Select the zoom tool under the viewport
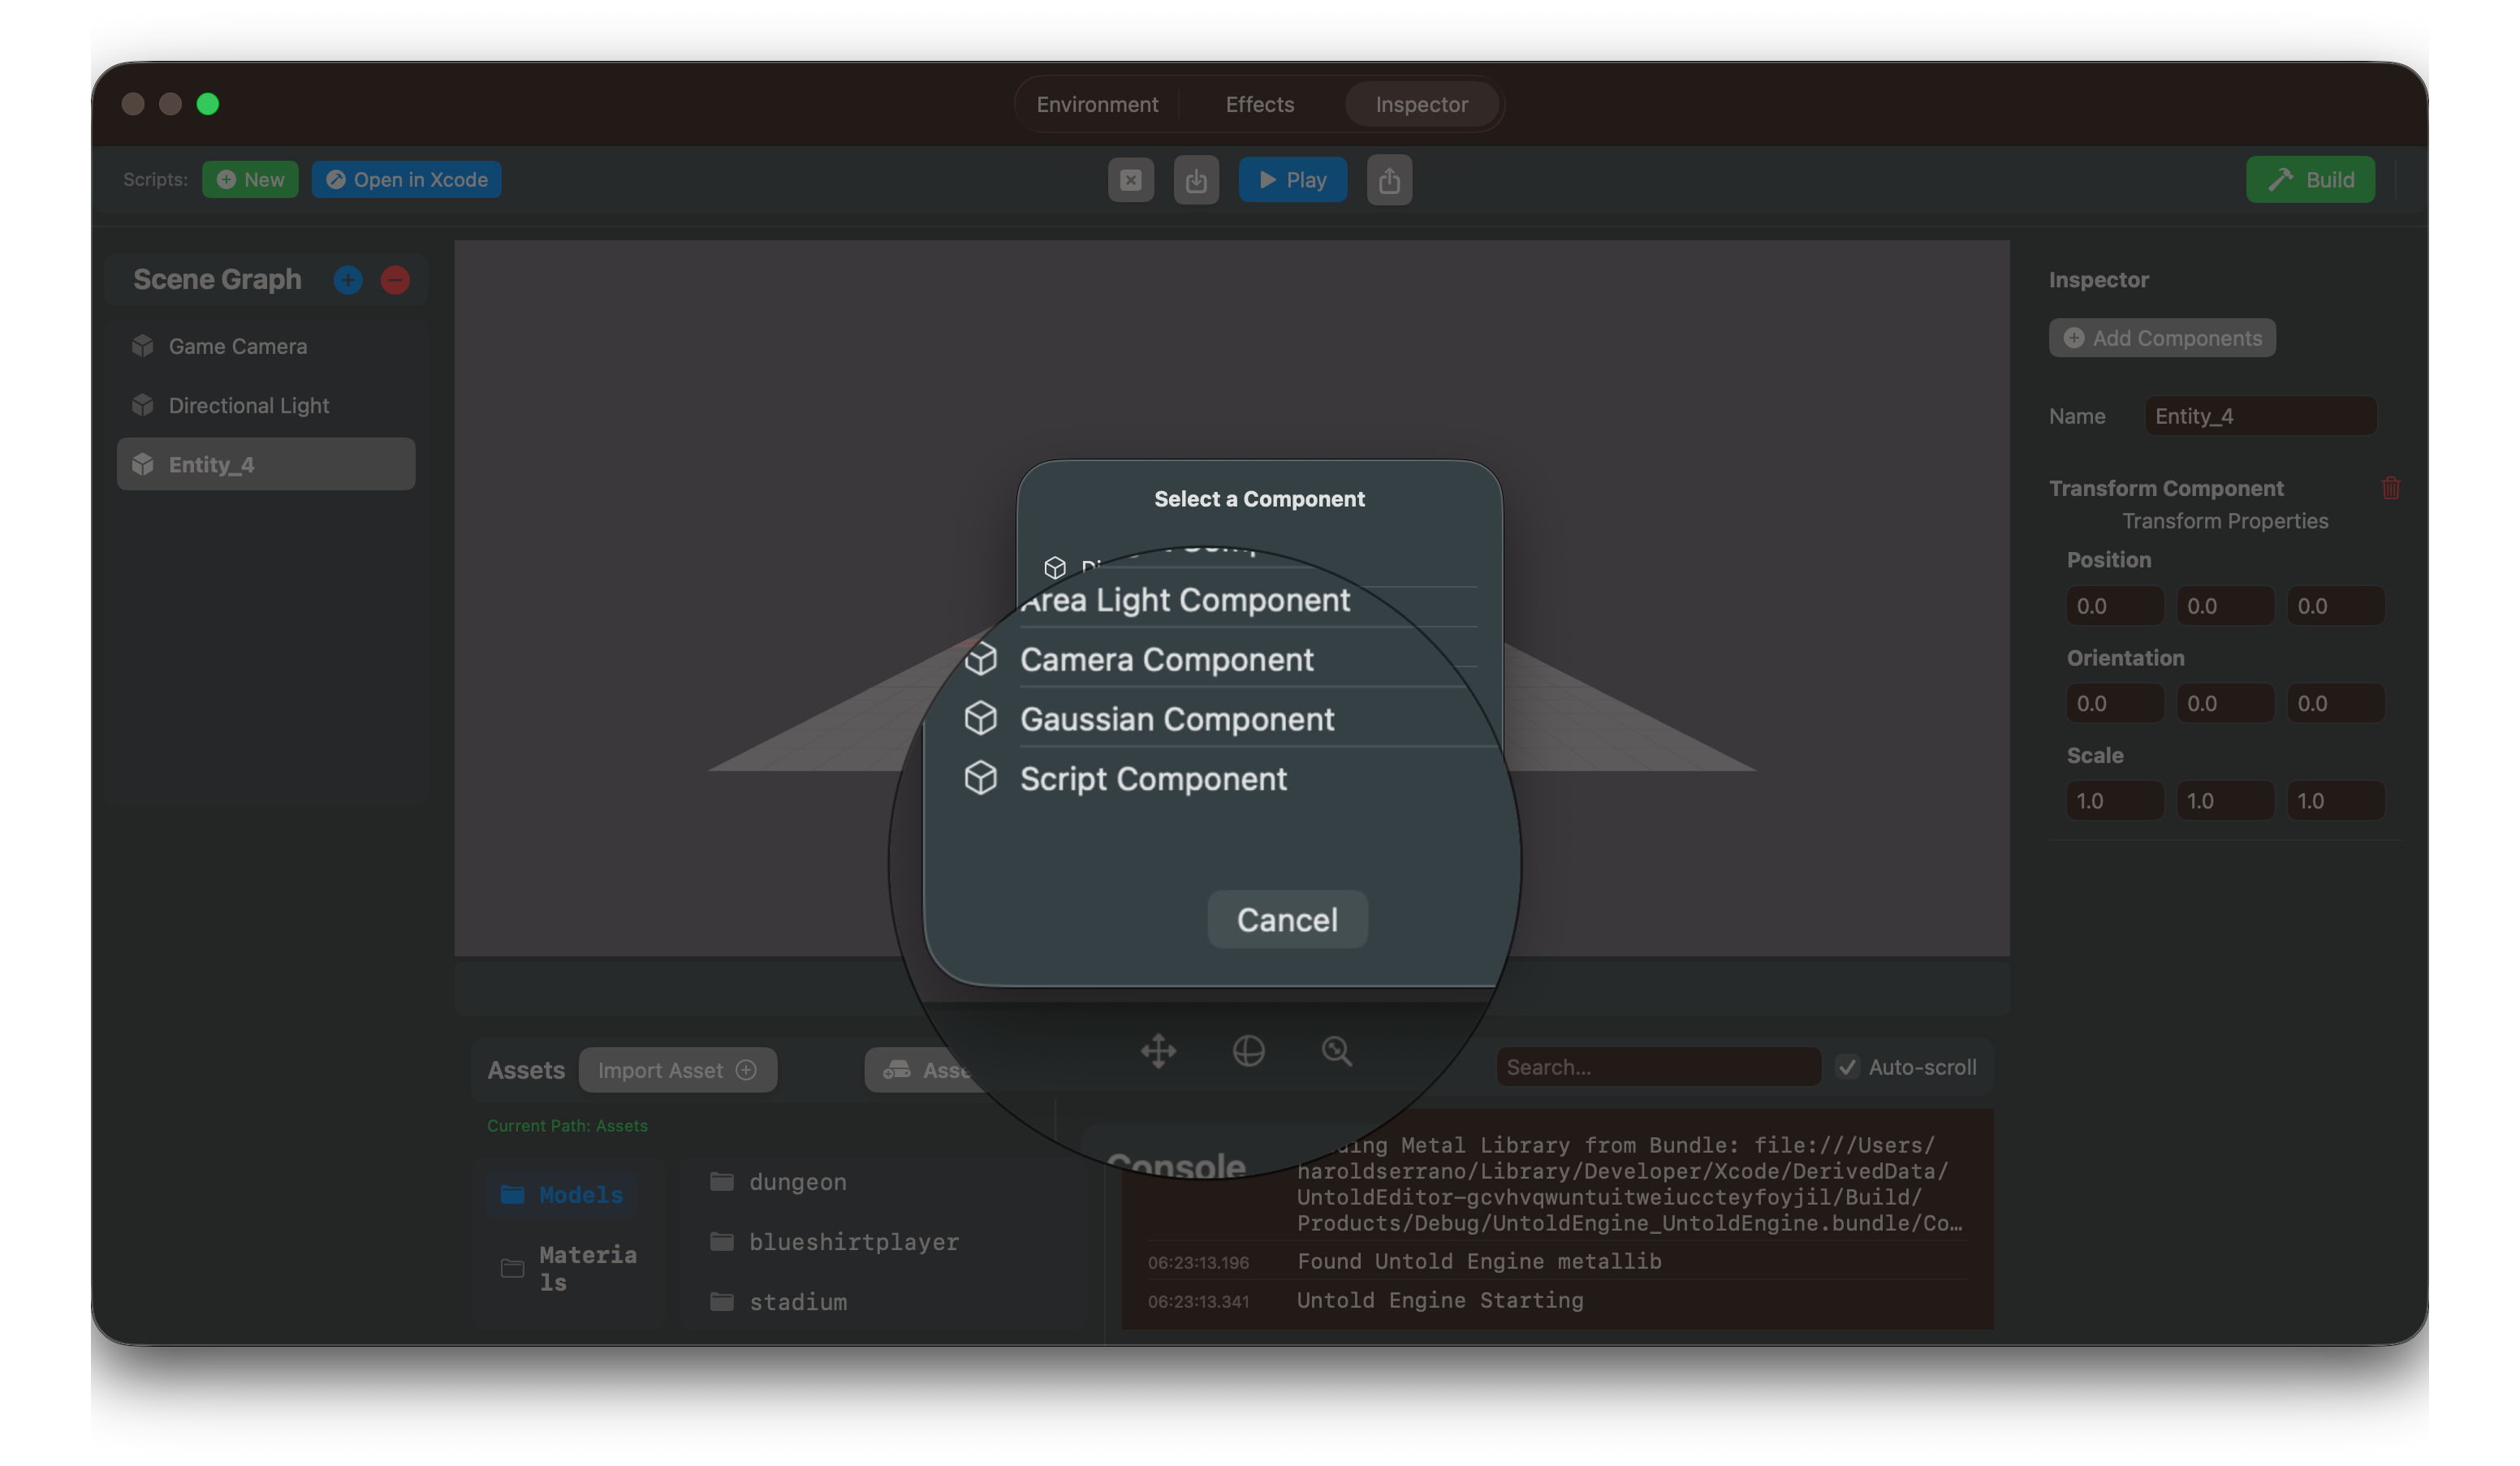This screenshot has height=1466, width=2520. tap(1337, 1051)
